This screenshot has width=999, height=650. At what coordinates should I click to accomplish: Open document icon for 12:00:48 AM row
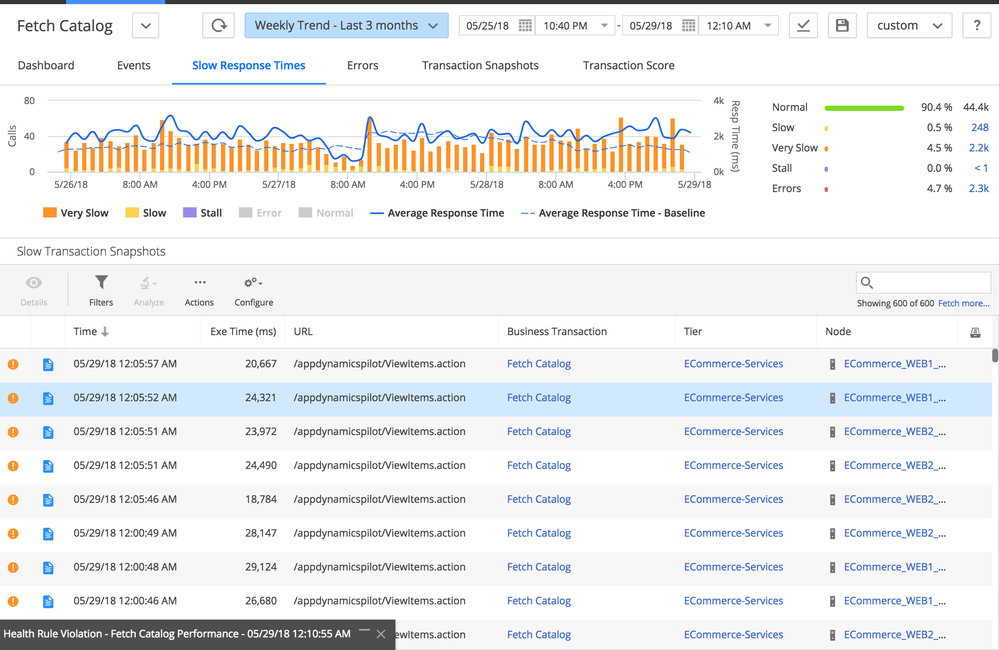click(x=48, y=568)
